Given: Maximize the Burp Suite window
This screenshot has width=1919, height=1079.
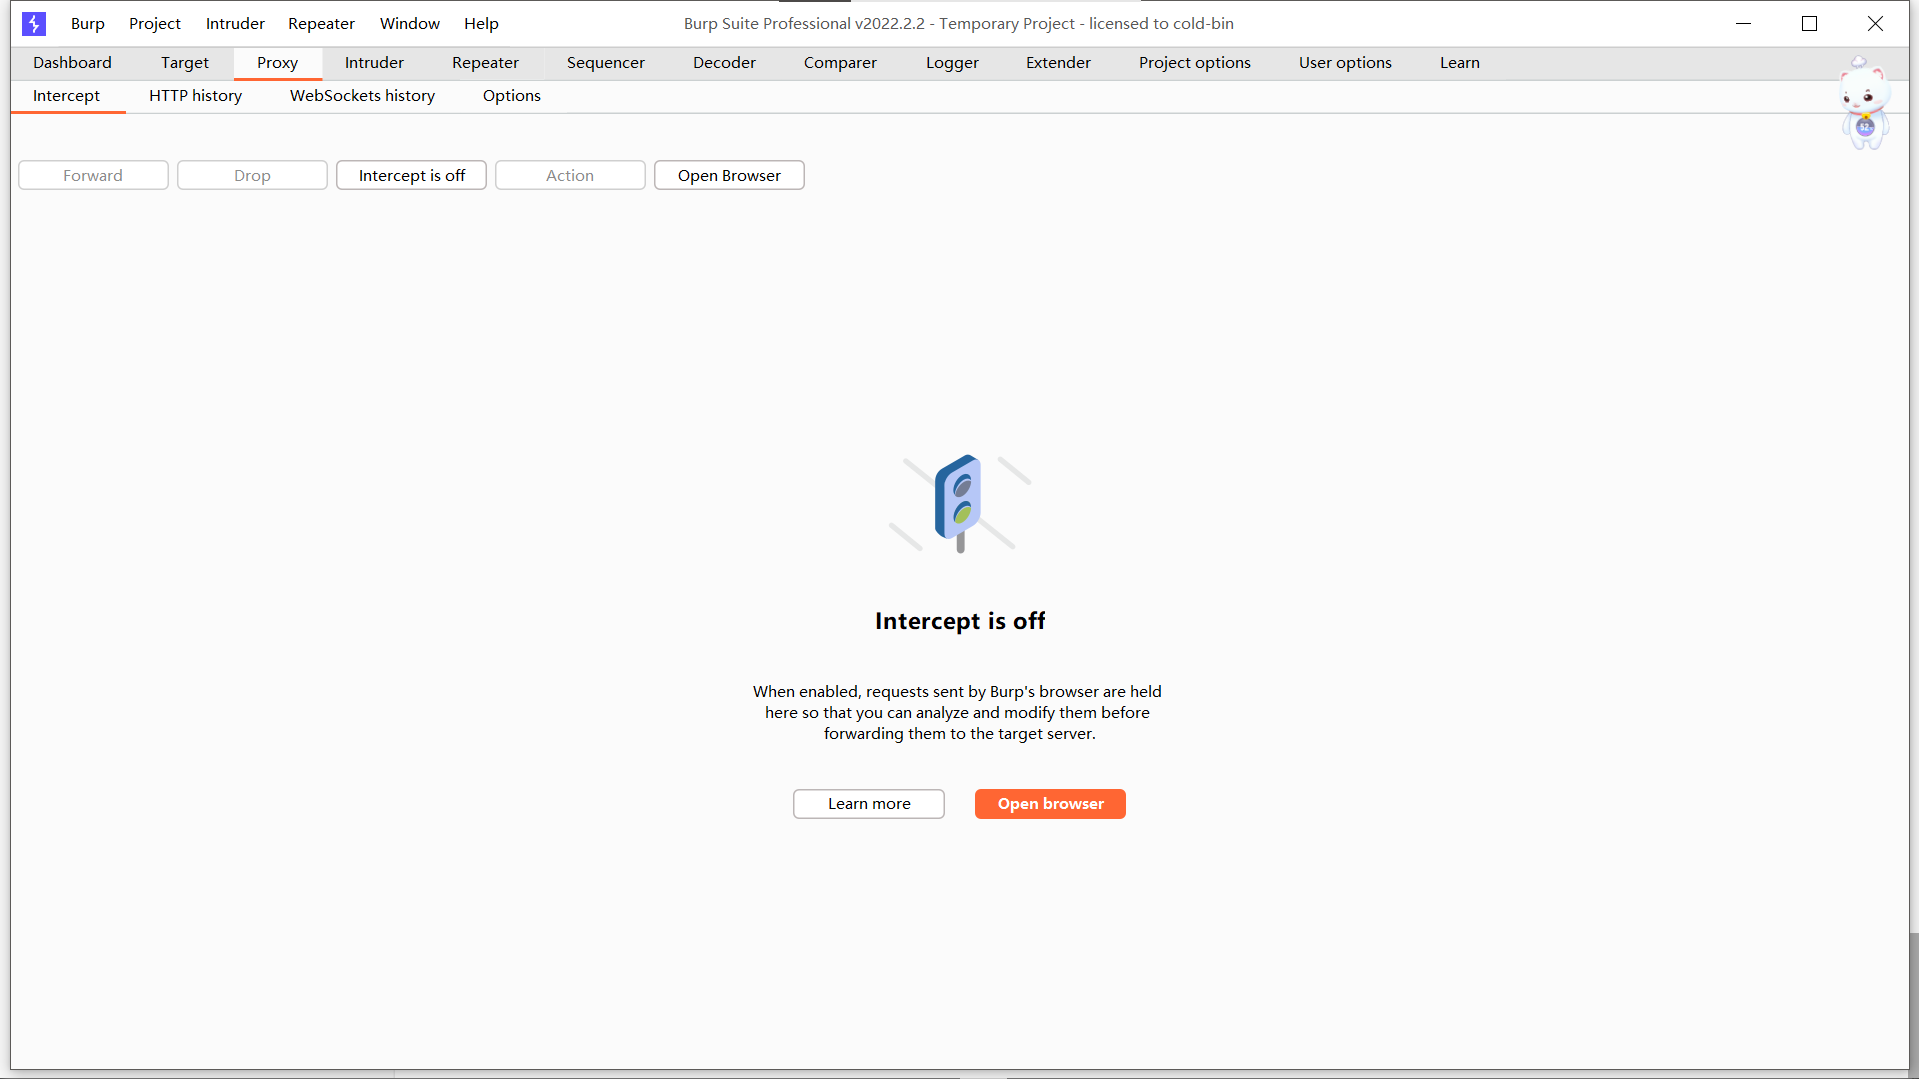Looking at the screenshot, I should [x=1809, y=23].
